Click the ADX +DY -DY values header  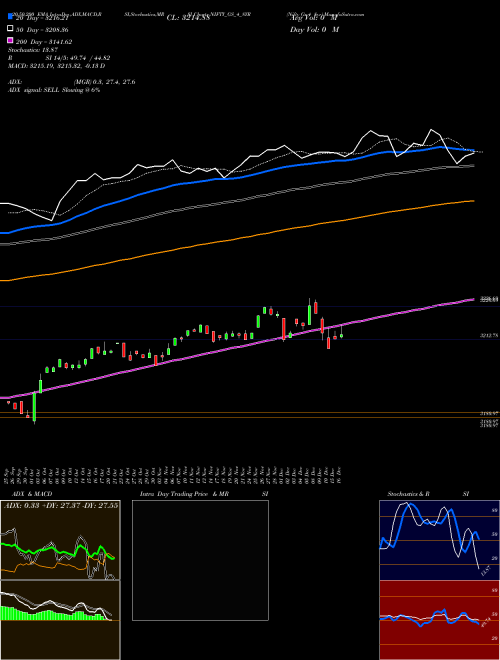61,505
